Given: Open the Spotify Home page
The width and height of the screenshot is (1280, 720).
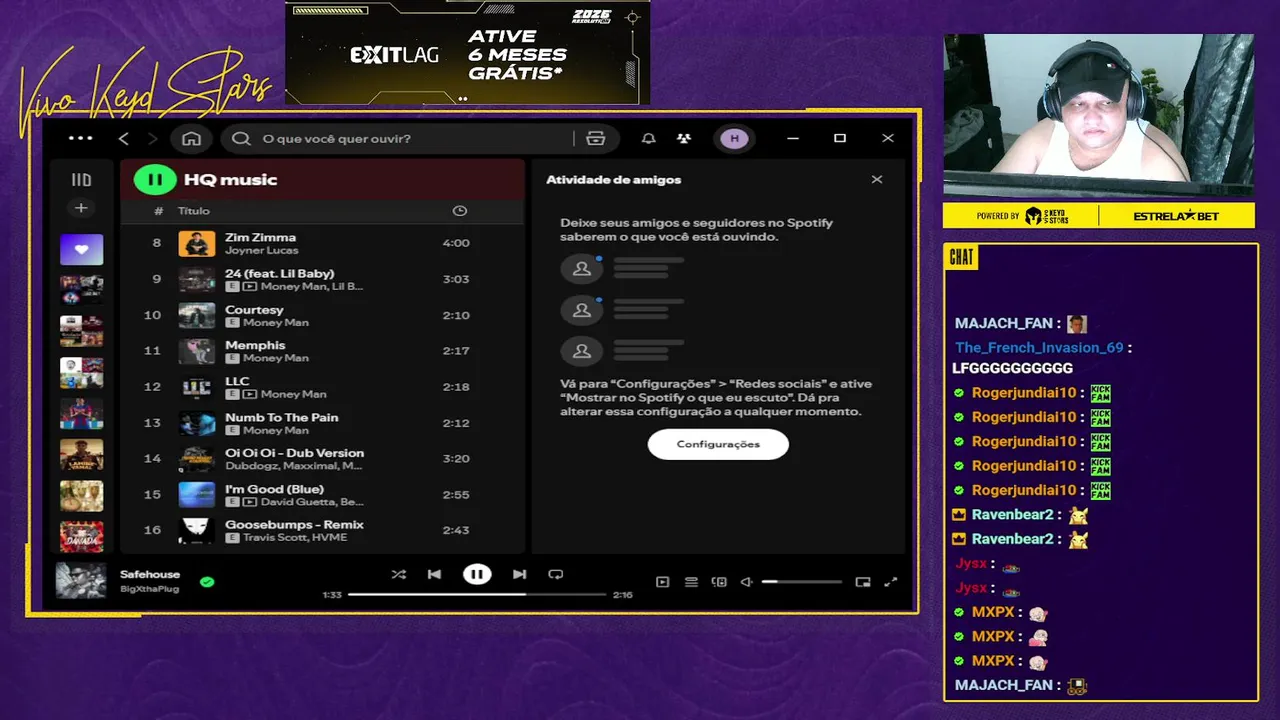Looking at the screenshot, I should 192,138.
